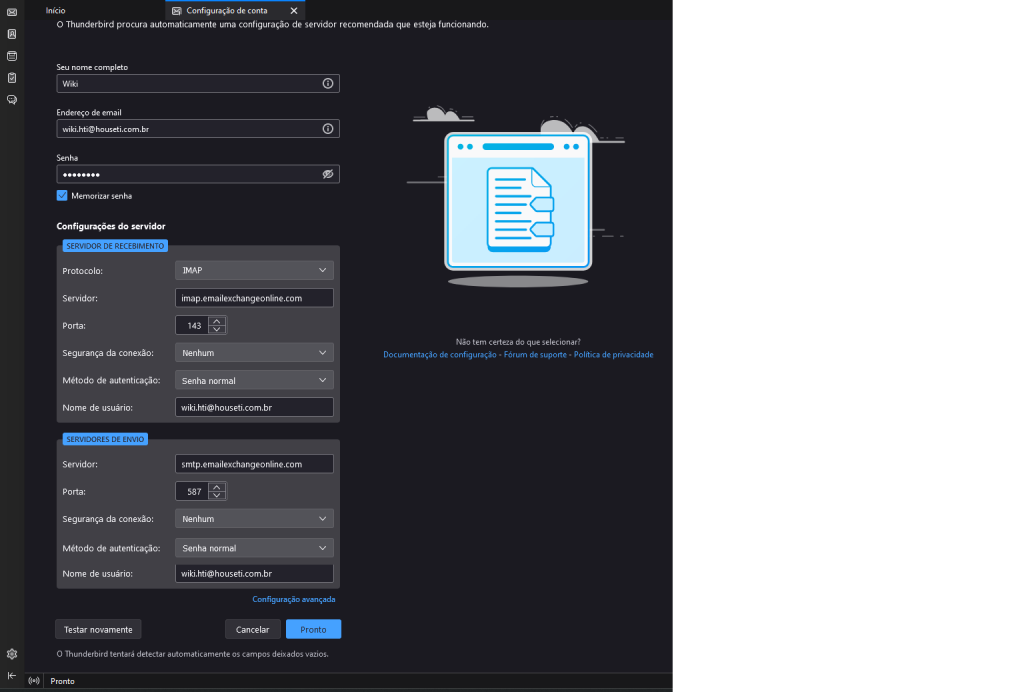Image resolution: width=1024 pixels, height=692 pixels.
Task: Click the incoming port number field
Action: click(193, 325)
